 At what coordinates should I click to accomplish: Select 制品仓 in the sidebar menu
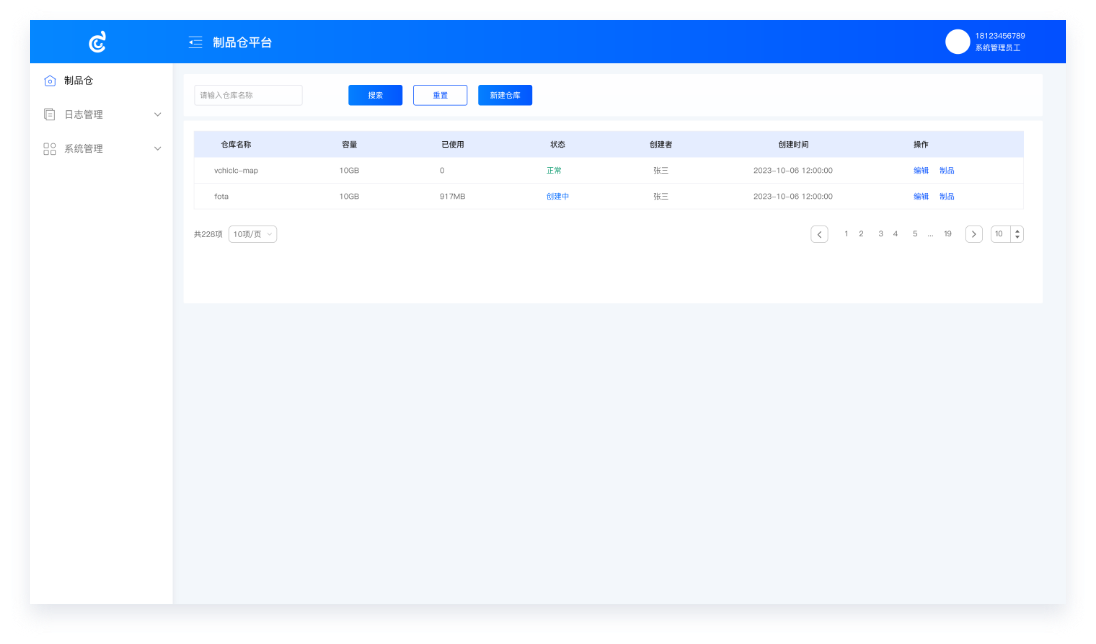[78, 80]
